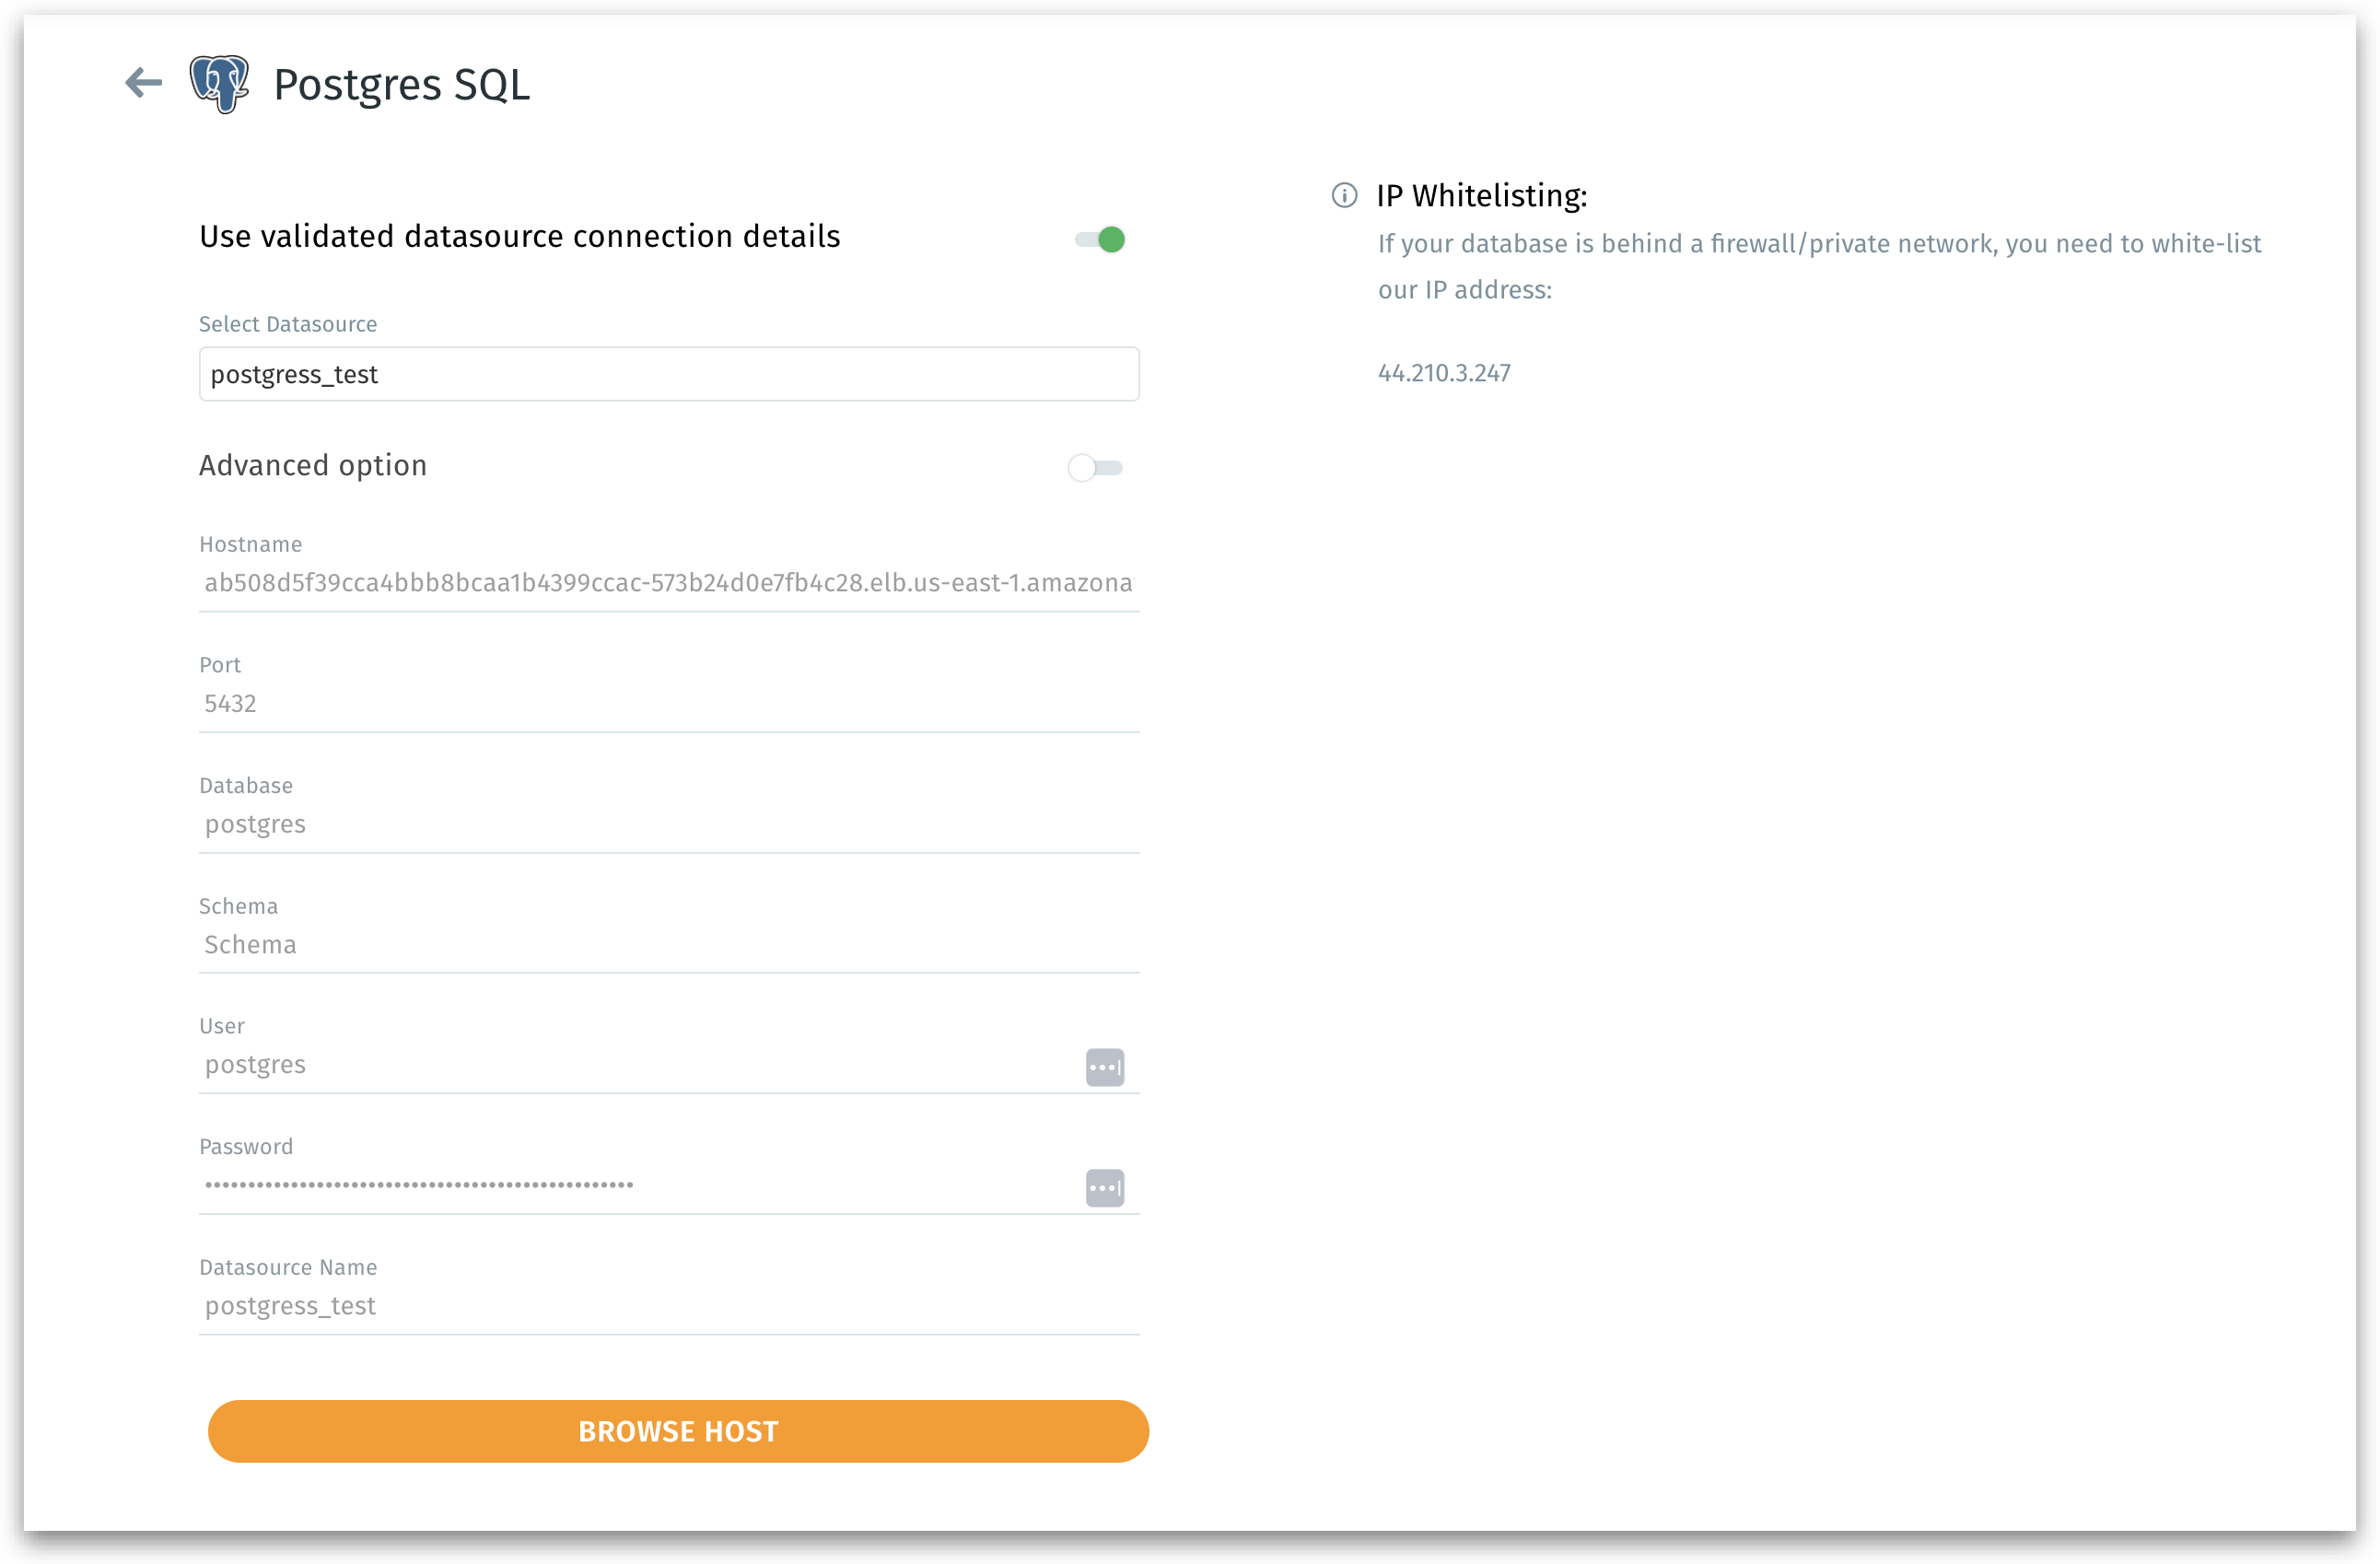
Task: Click the Port field showing 5432
Action: pyautogui.click(x=668, y=704)
